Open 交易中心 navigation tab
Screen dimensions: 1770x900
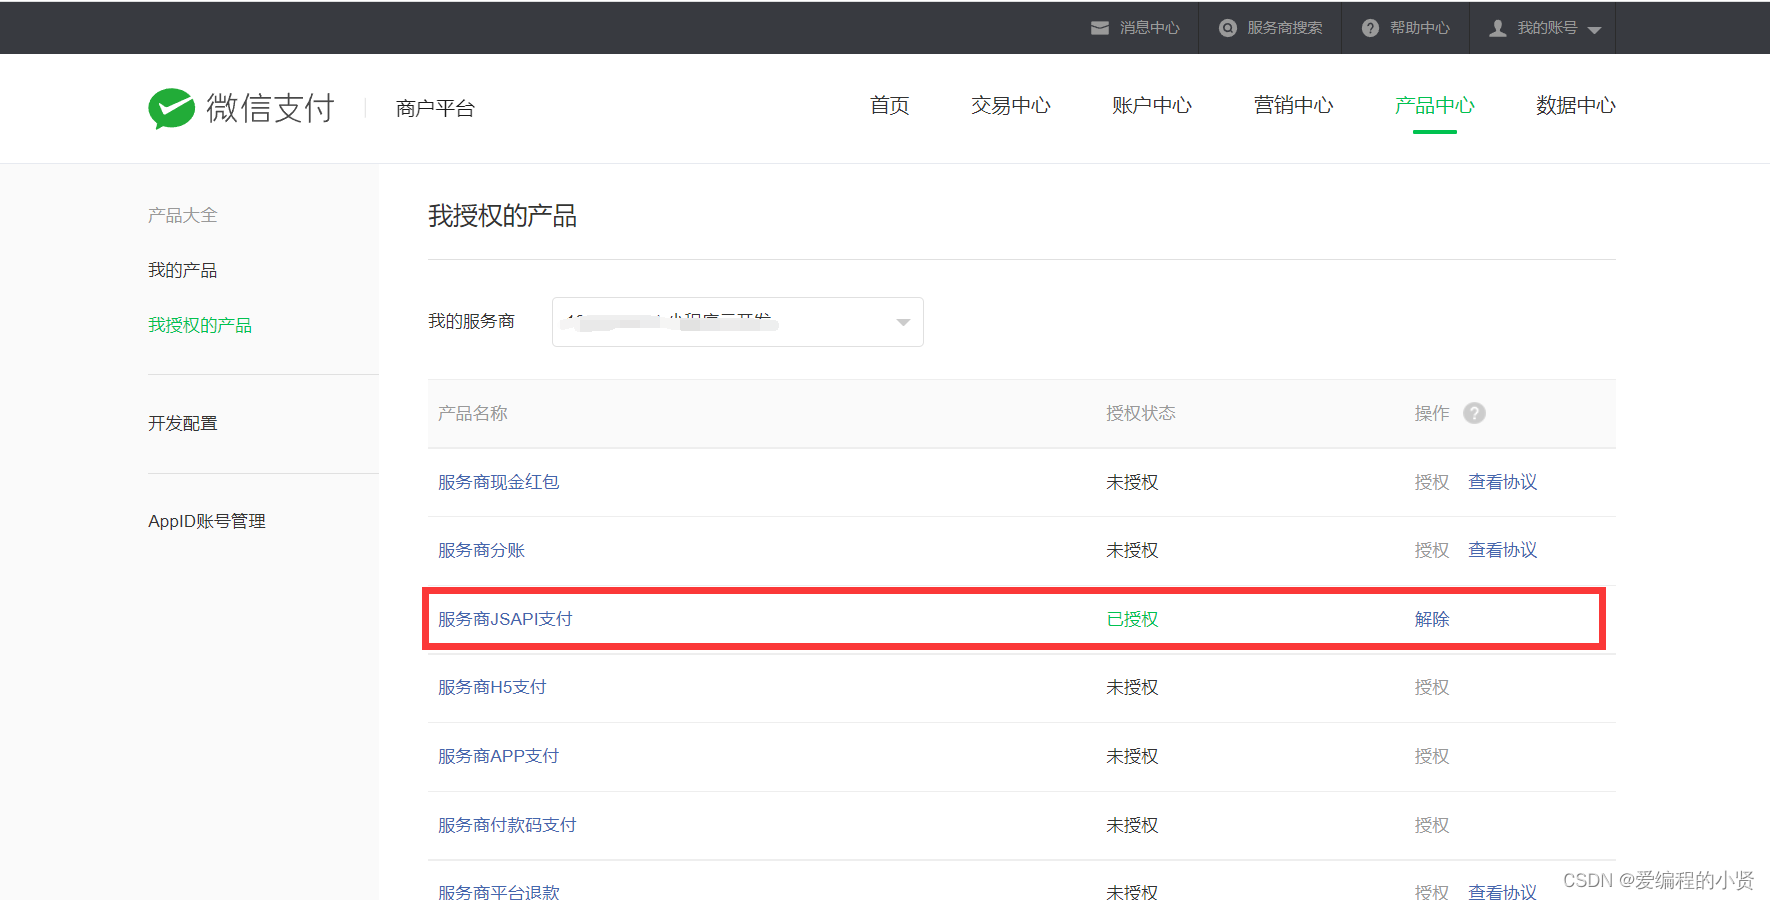(x=1011, y=105)
